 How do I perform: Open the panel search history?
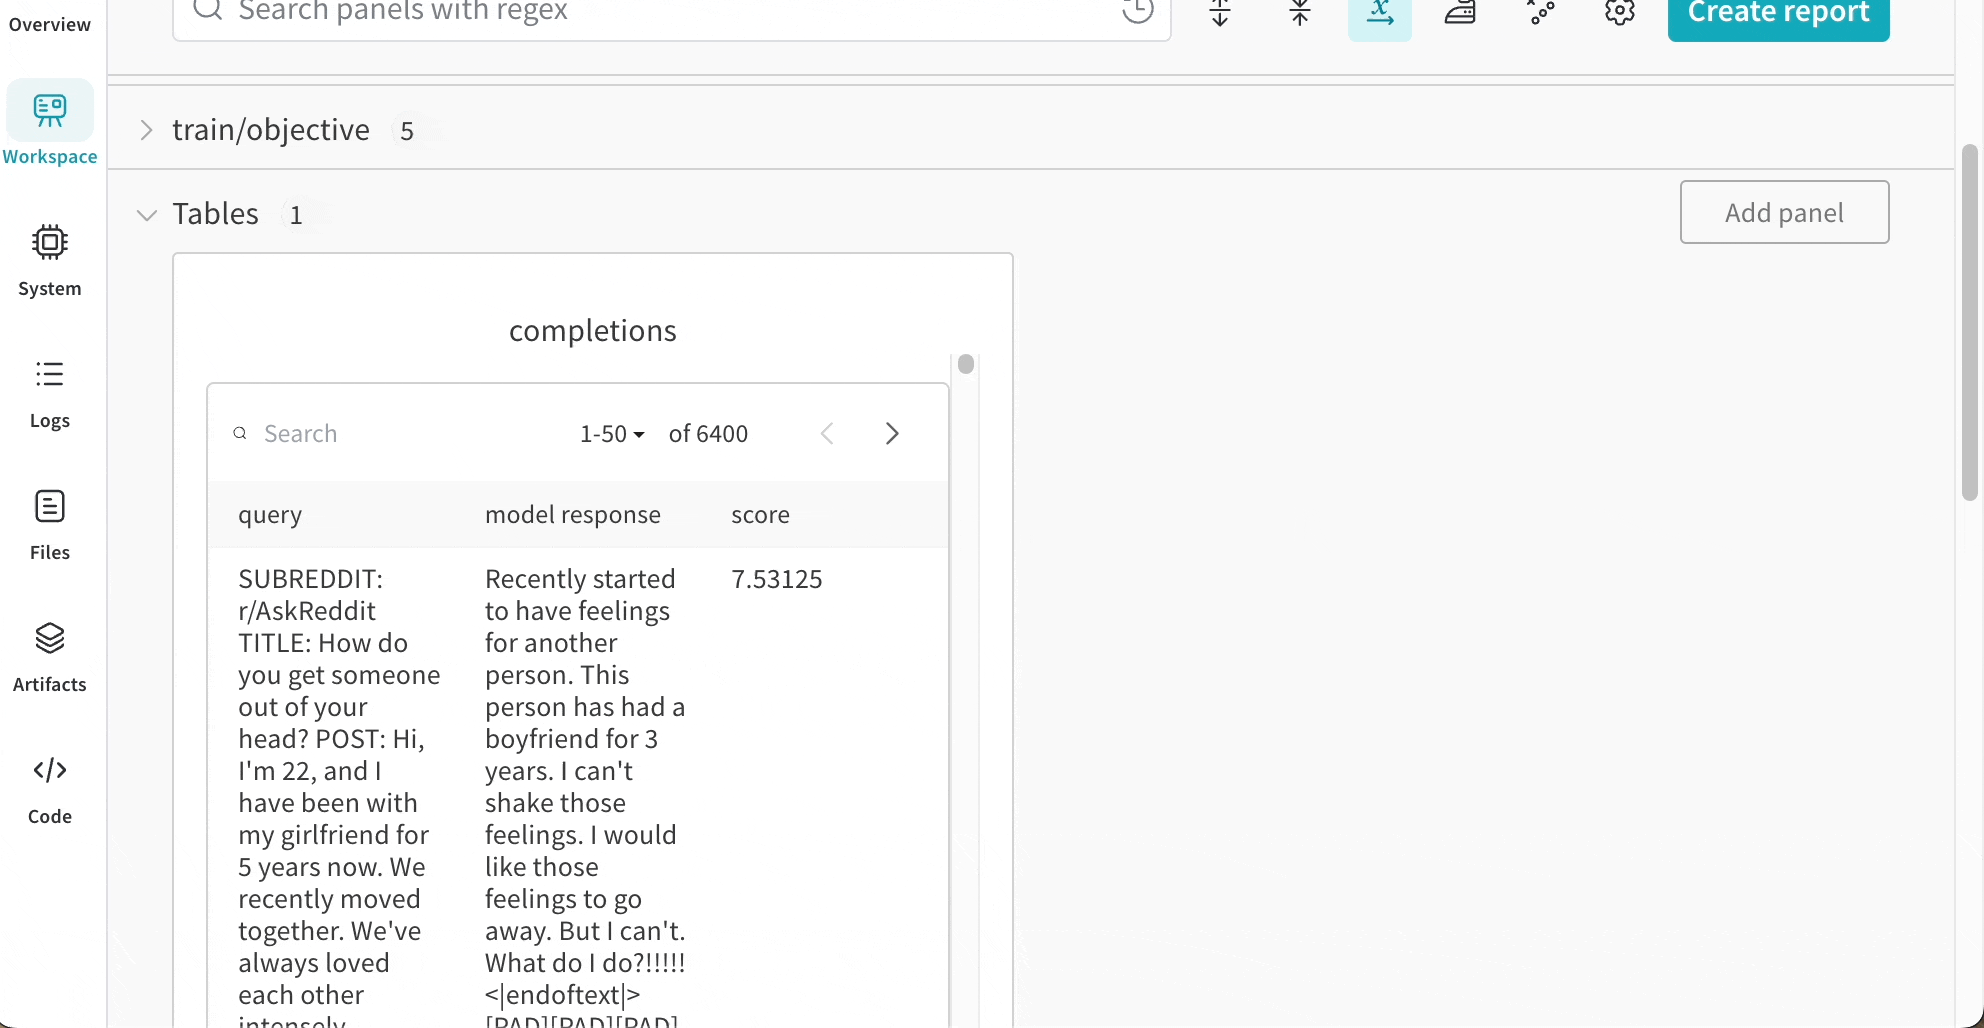pos(1138,13)
